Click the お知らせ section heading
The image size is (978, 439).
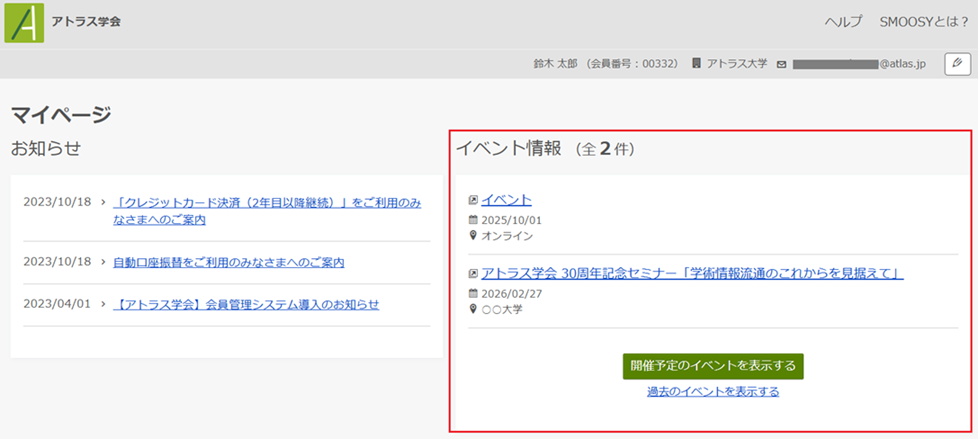point(46,148)
